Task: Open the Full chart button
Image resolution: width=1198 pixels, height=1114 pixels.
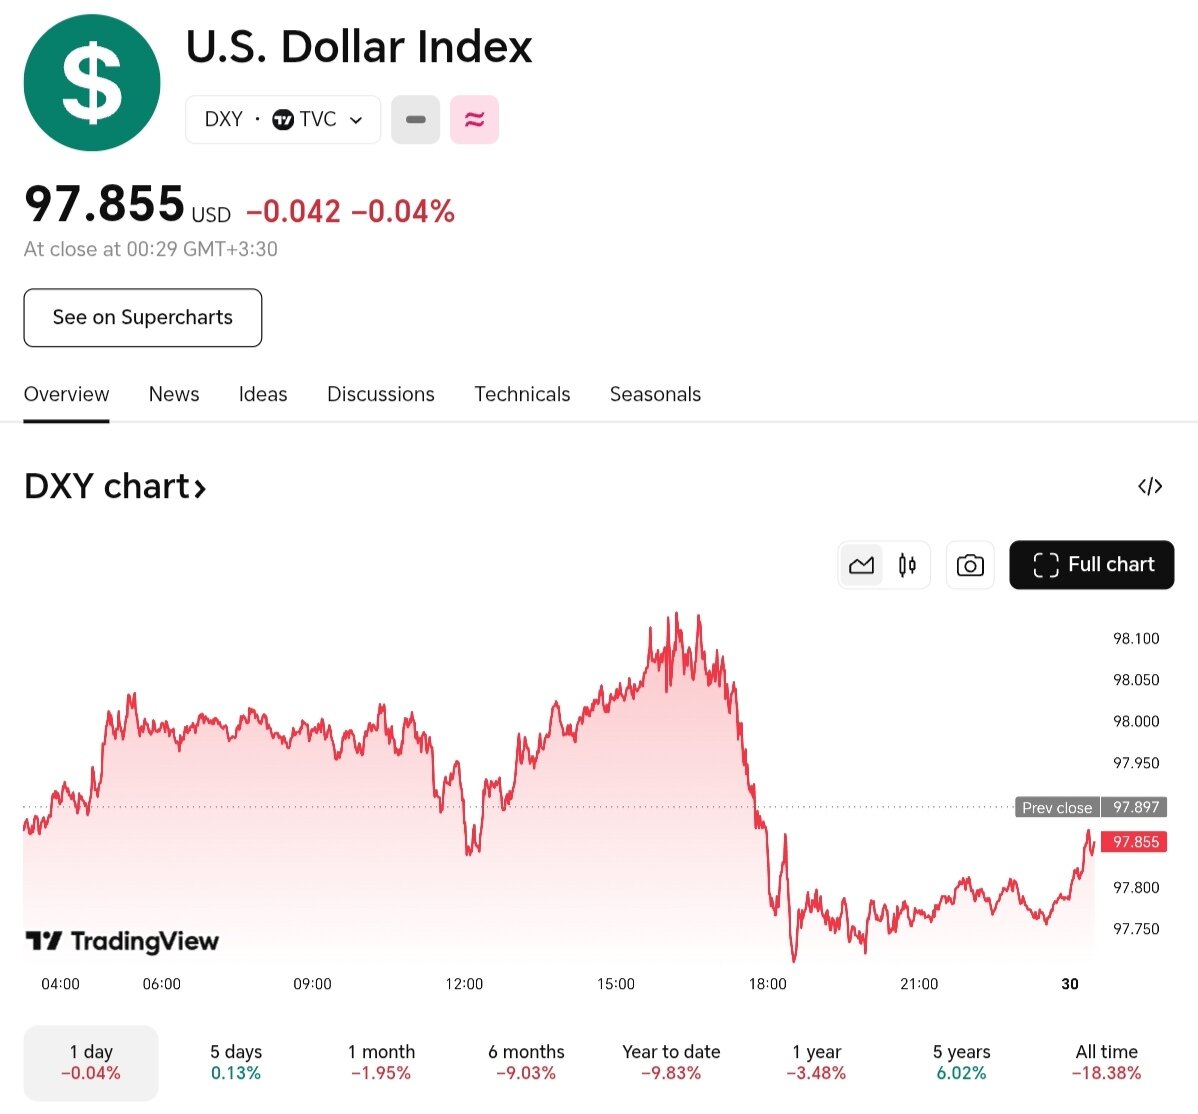Action: (x=1091, y=565)
